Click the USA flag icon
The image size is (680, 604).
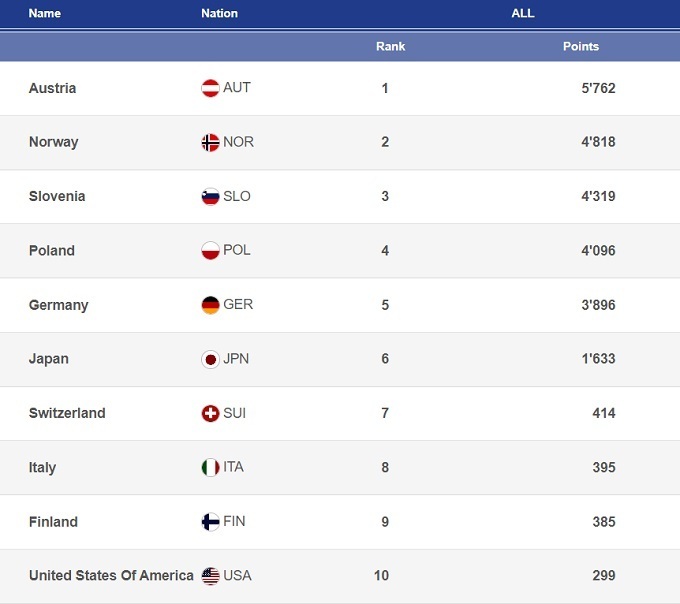(x=210, y=575)
